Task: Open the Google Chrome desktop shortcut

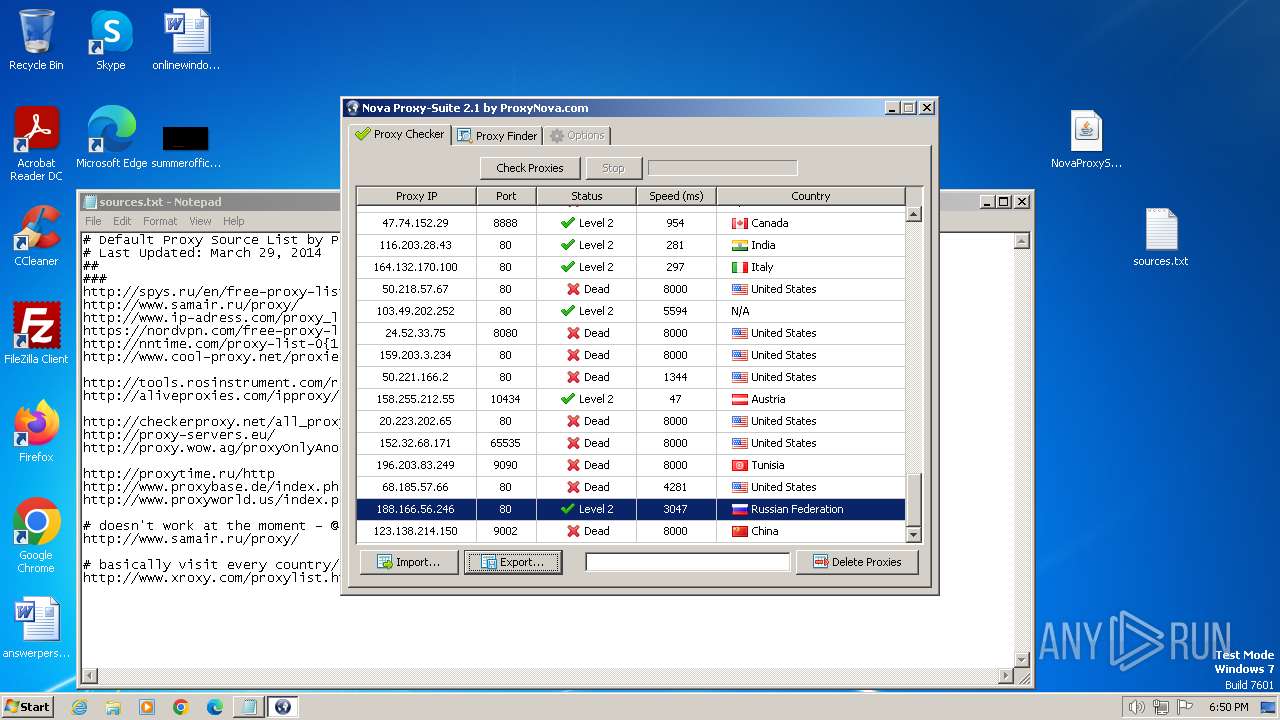Action: pyautogui.click(x=36, y=536)
